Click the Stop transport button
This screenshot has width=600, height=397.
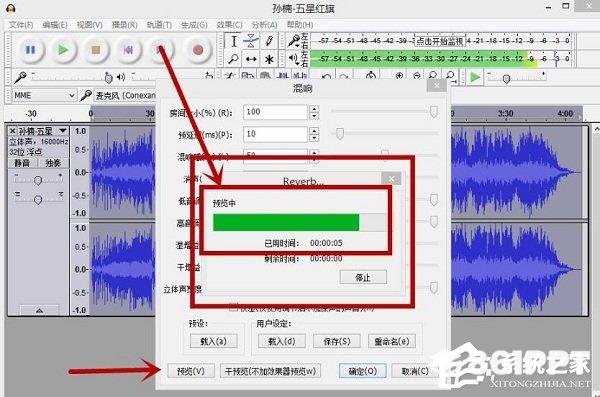96,50
